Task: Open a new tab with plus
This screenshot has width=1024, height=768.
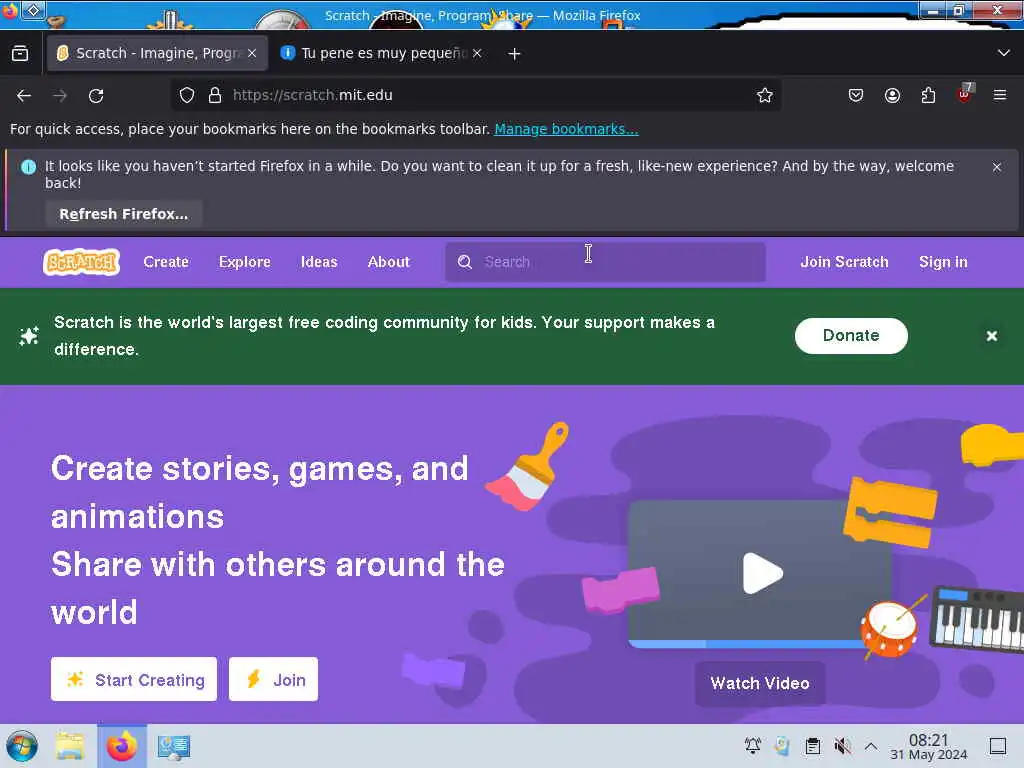Action: coord(515,54)
